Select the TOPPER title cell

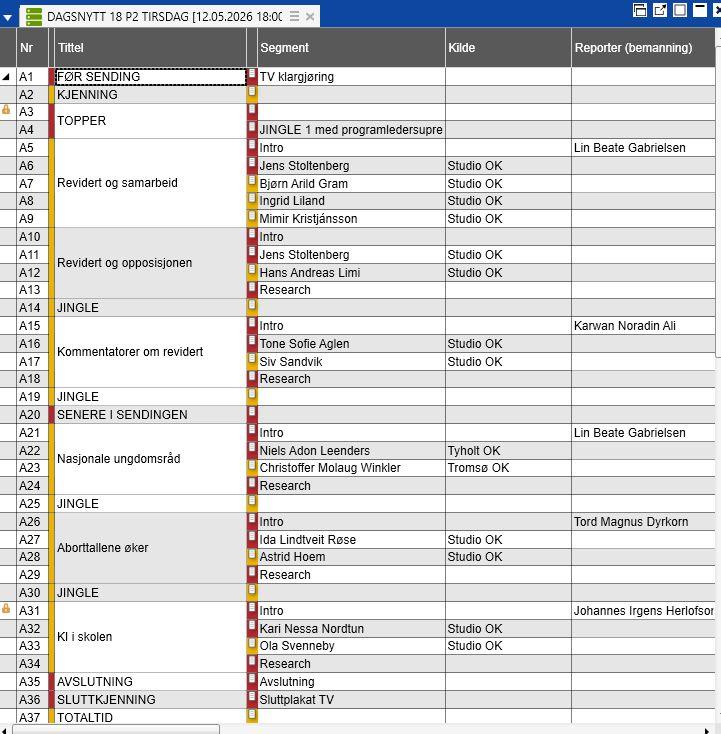click(150, 121)
